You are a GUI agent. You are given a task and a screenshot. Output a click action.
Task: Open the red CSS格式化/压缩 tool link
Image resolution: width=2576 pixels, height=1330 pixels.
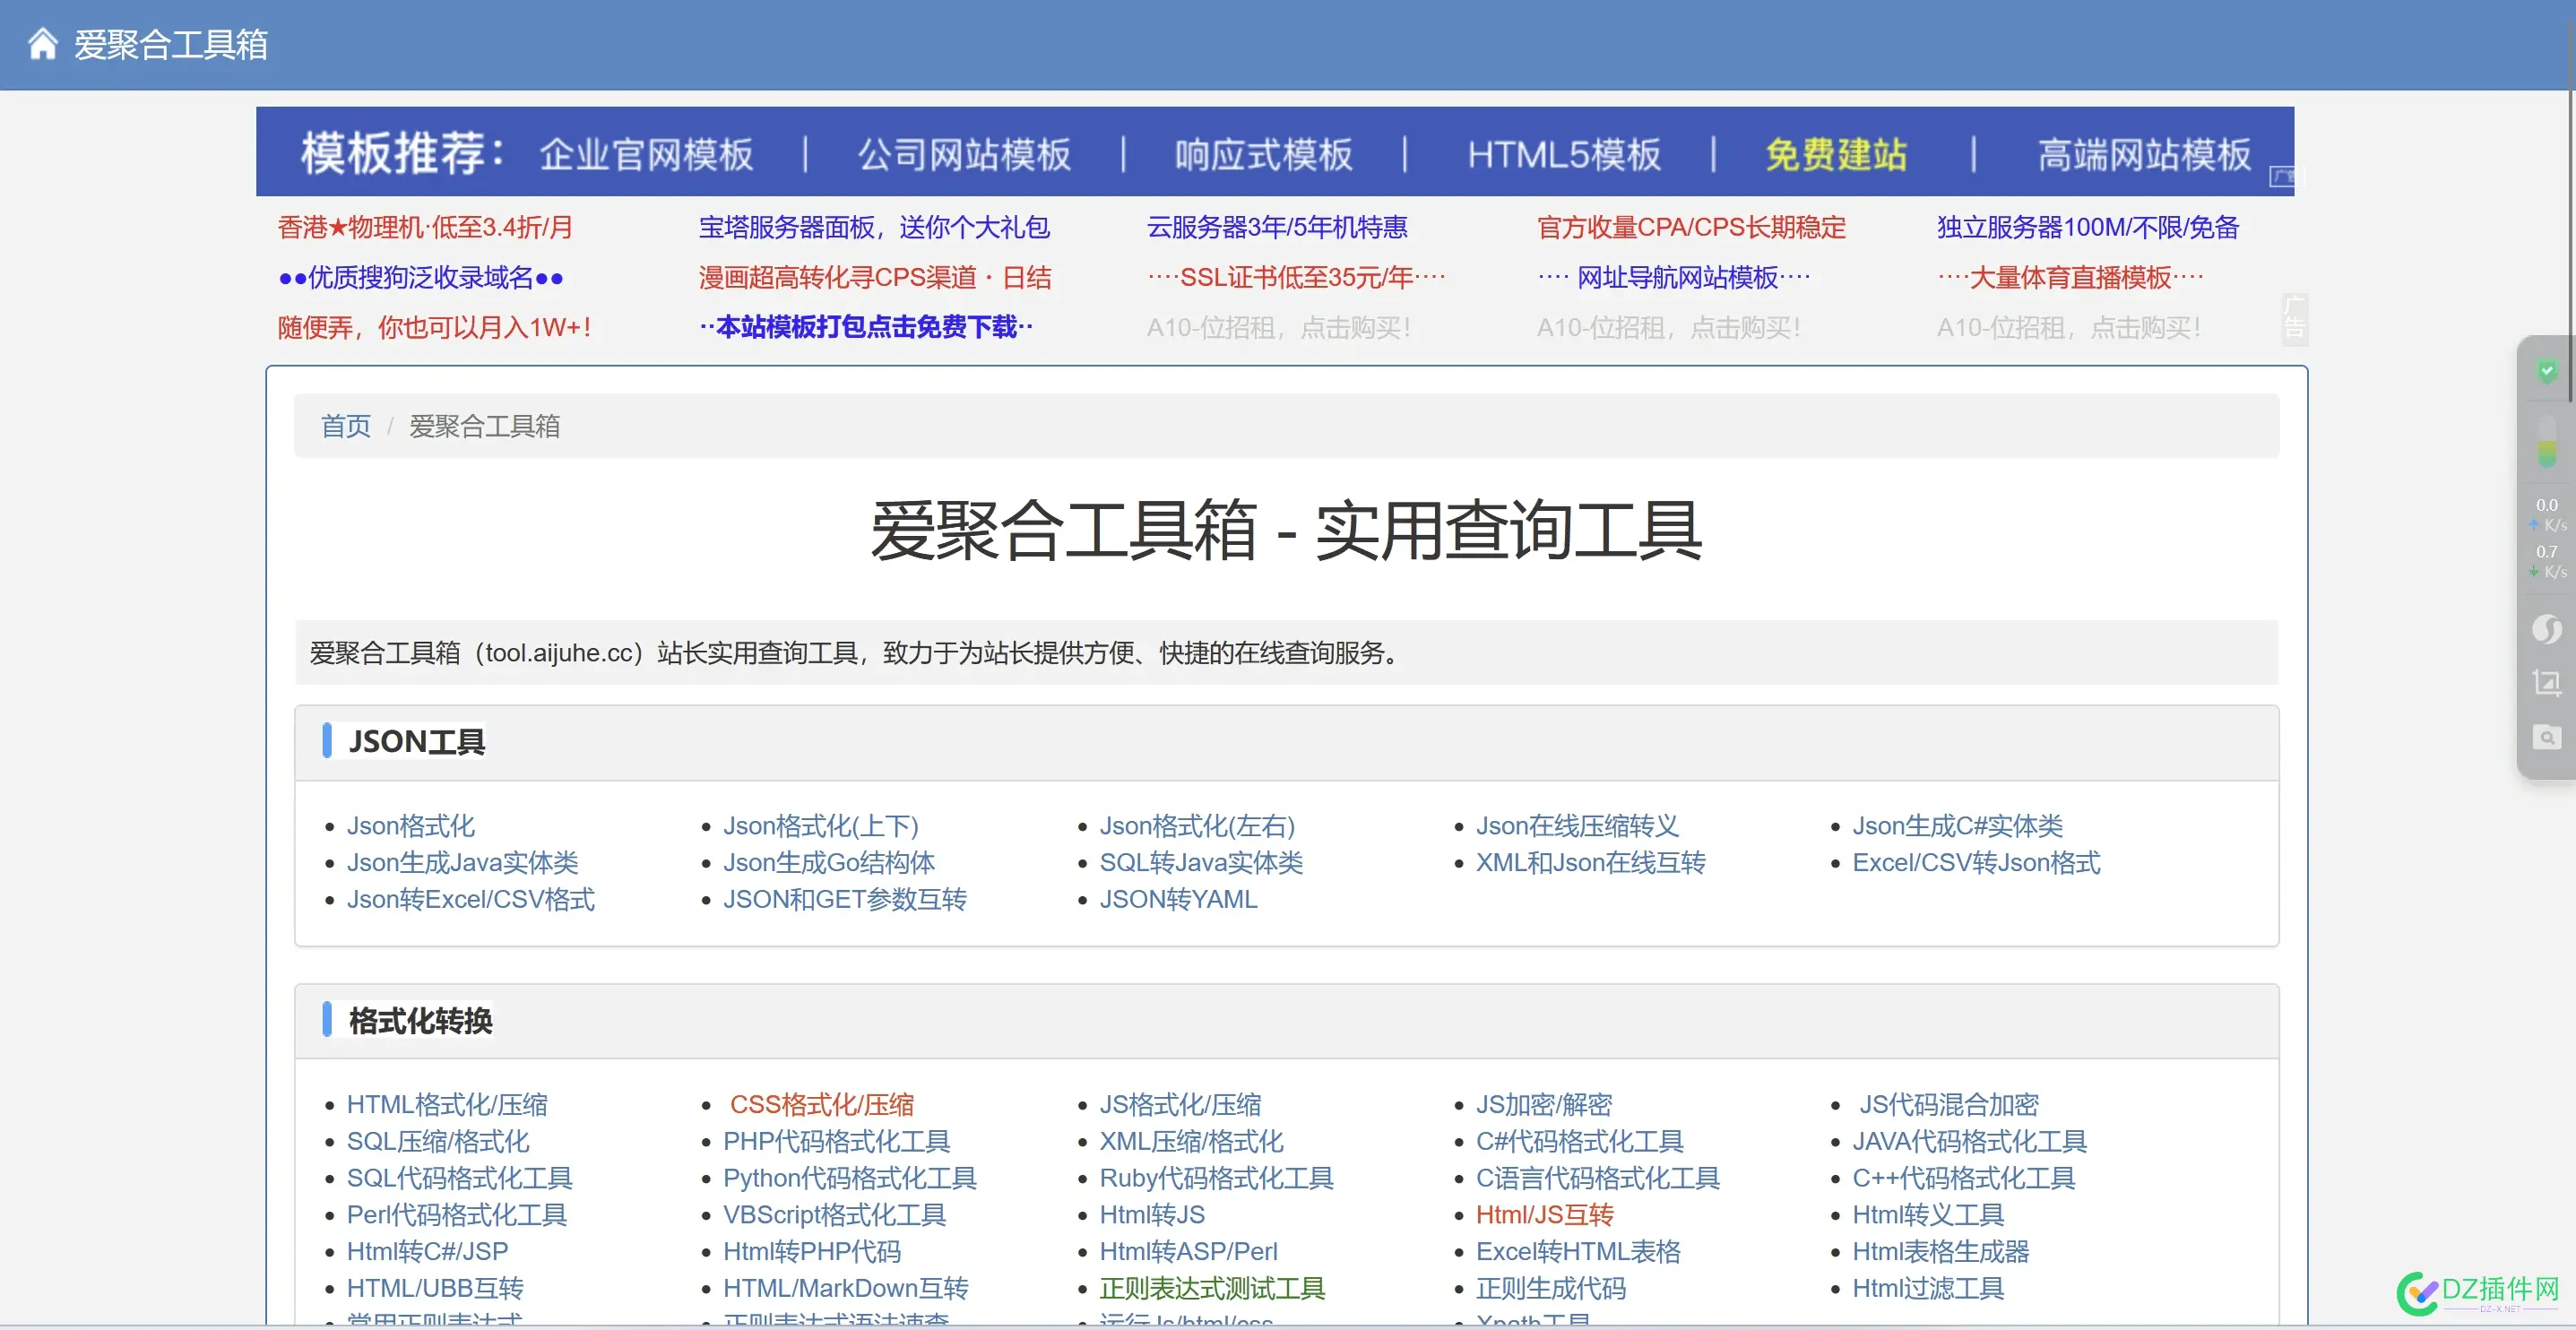pos(822,1105)
